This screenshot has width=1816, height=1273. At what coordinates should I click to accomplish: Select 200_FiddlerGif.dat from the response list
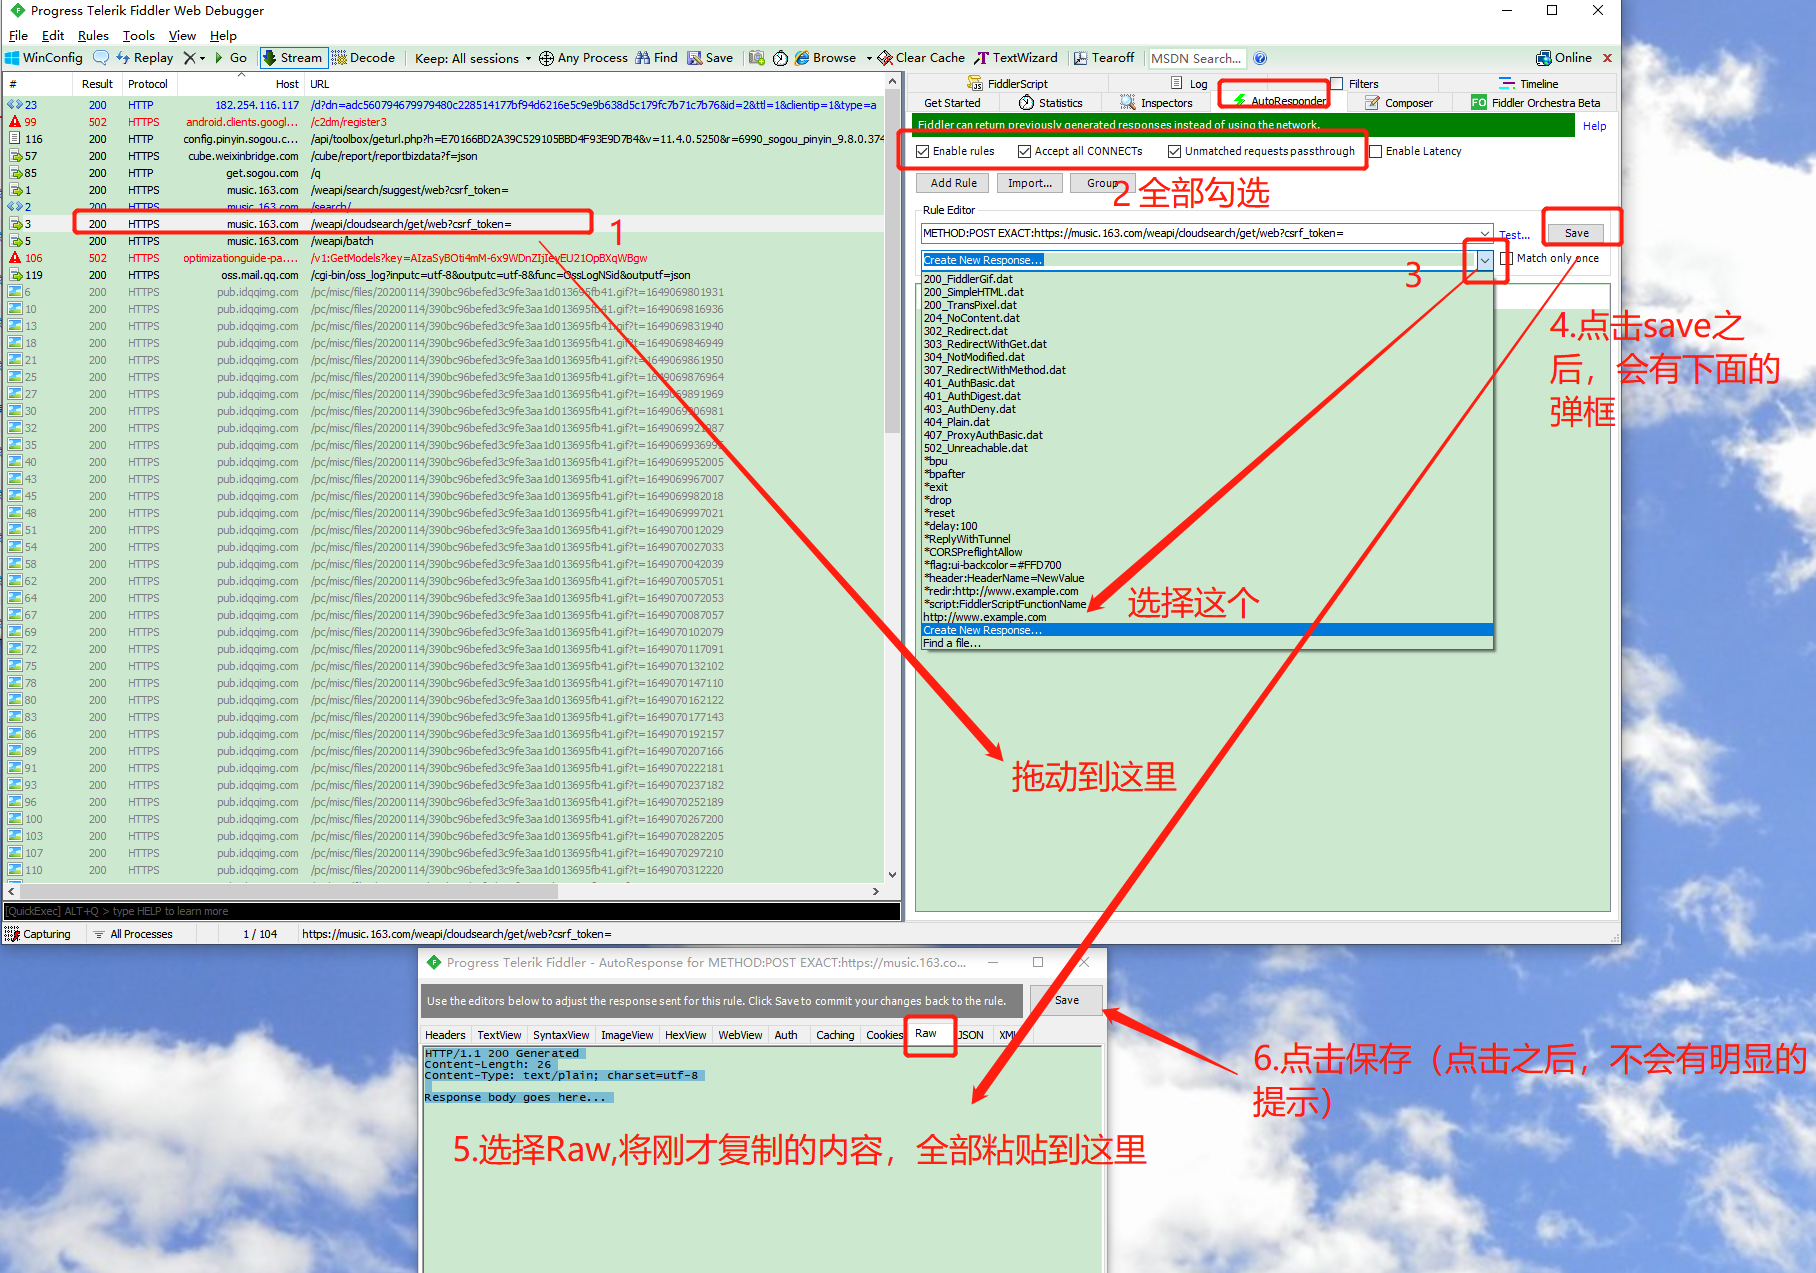point(1207,279)
